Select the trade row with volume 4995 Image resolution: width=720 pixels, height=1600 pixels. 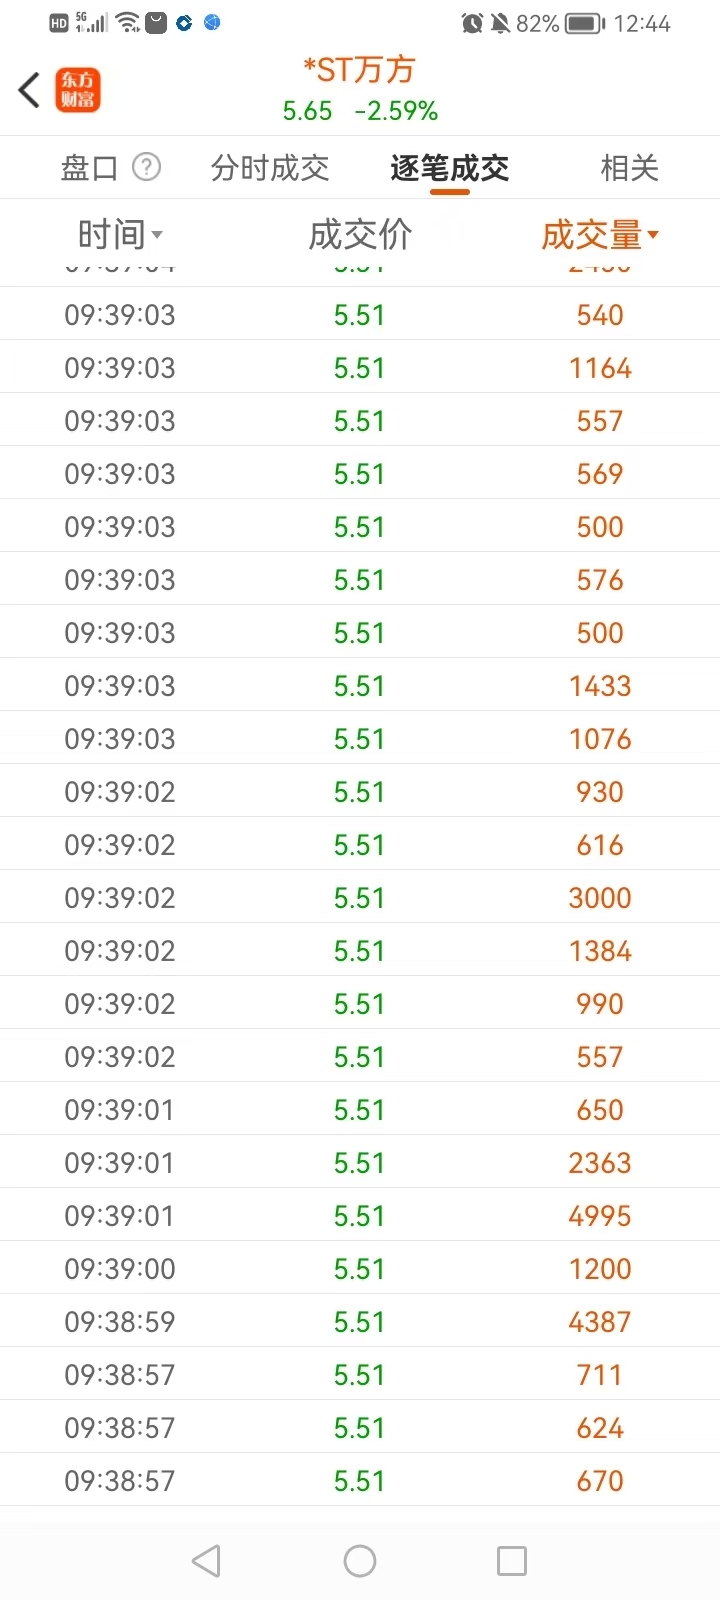360,1216
